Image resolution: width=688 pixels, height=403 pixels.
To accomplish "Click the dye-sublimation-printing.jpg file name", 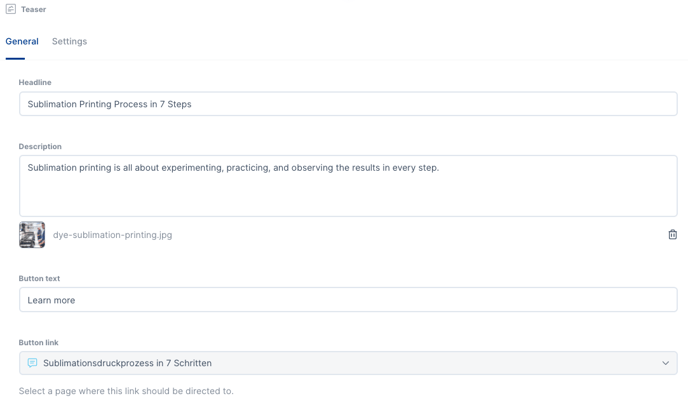I will click(x=112, y=235).
